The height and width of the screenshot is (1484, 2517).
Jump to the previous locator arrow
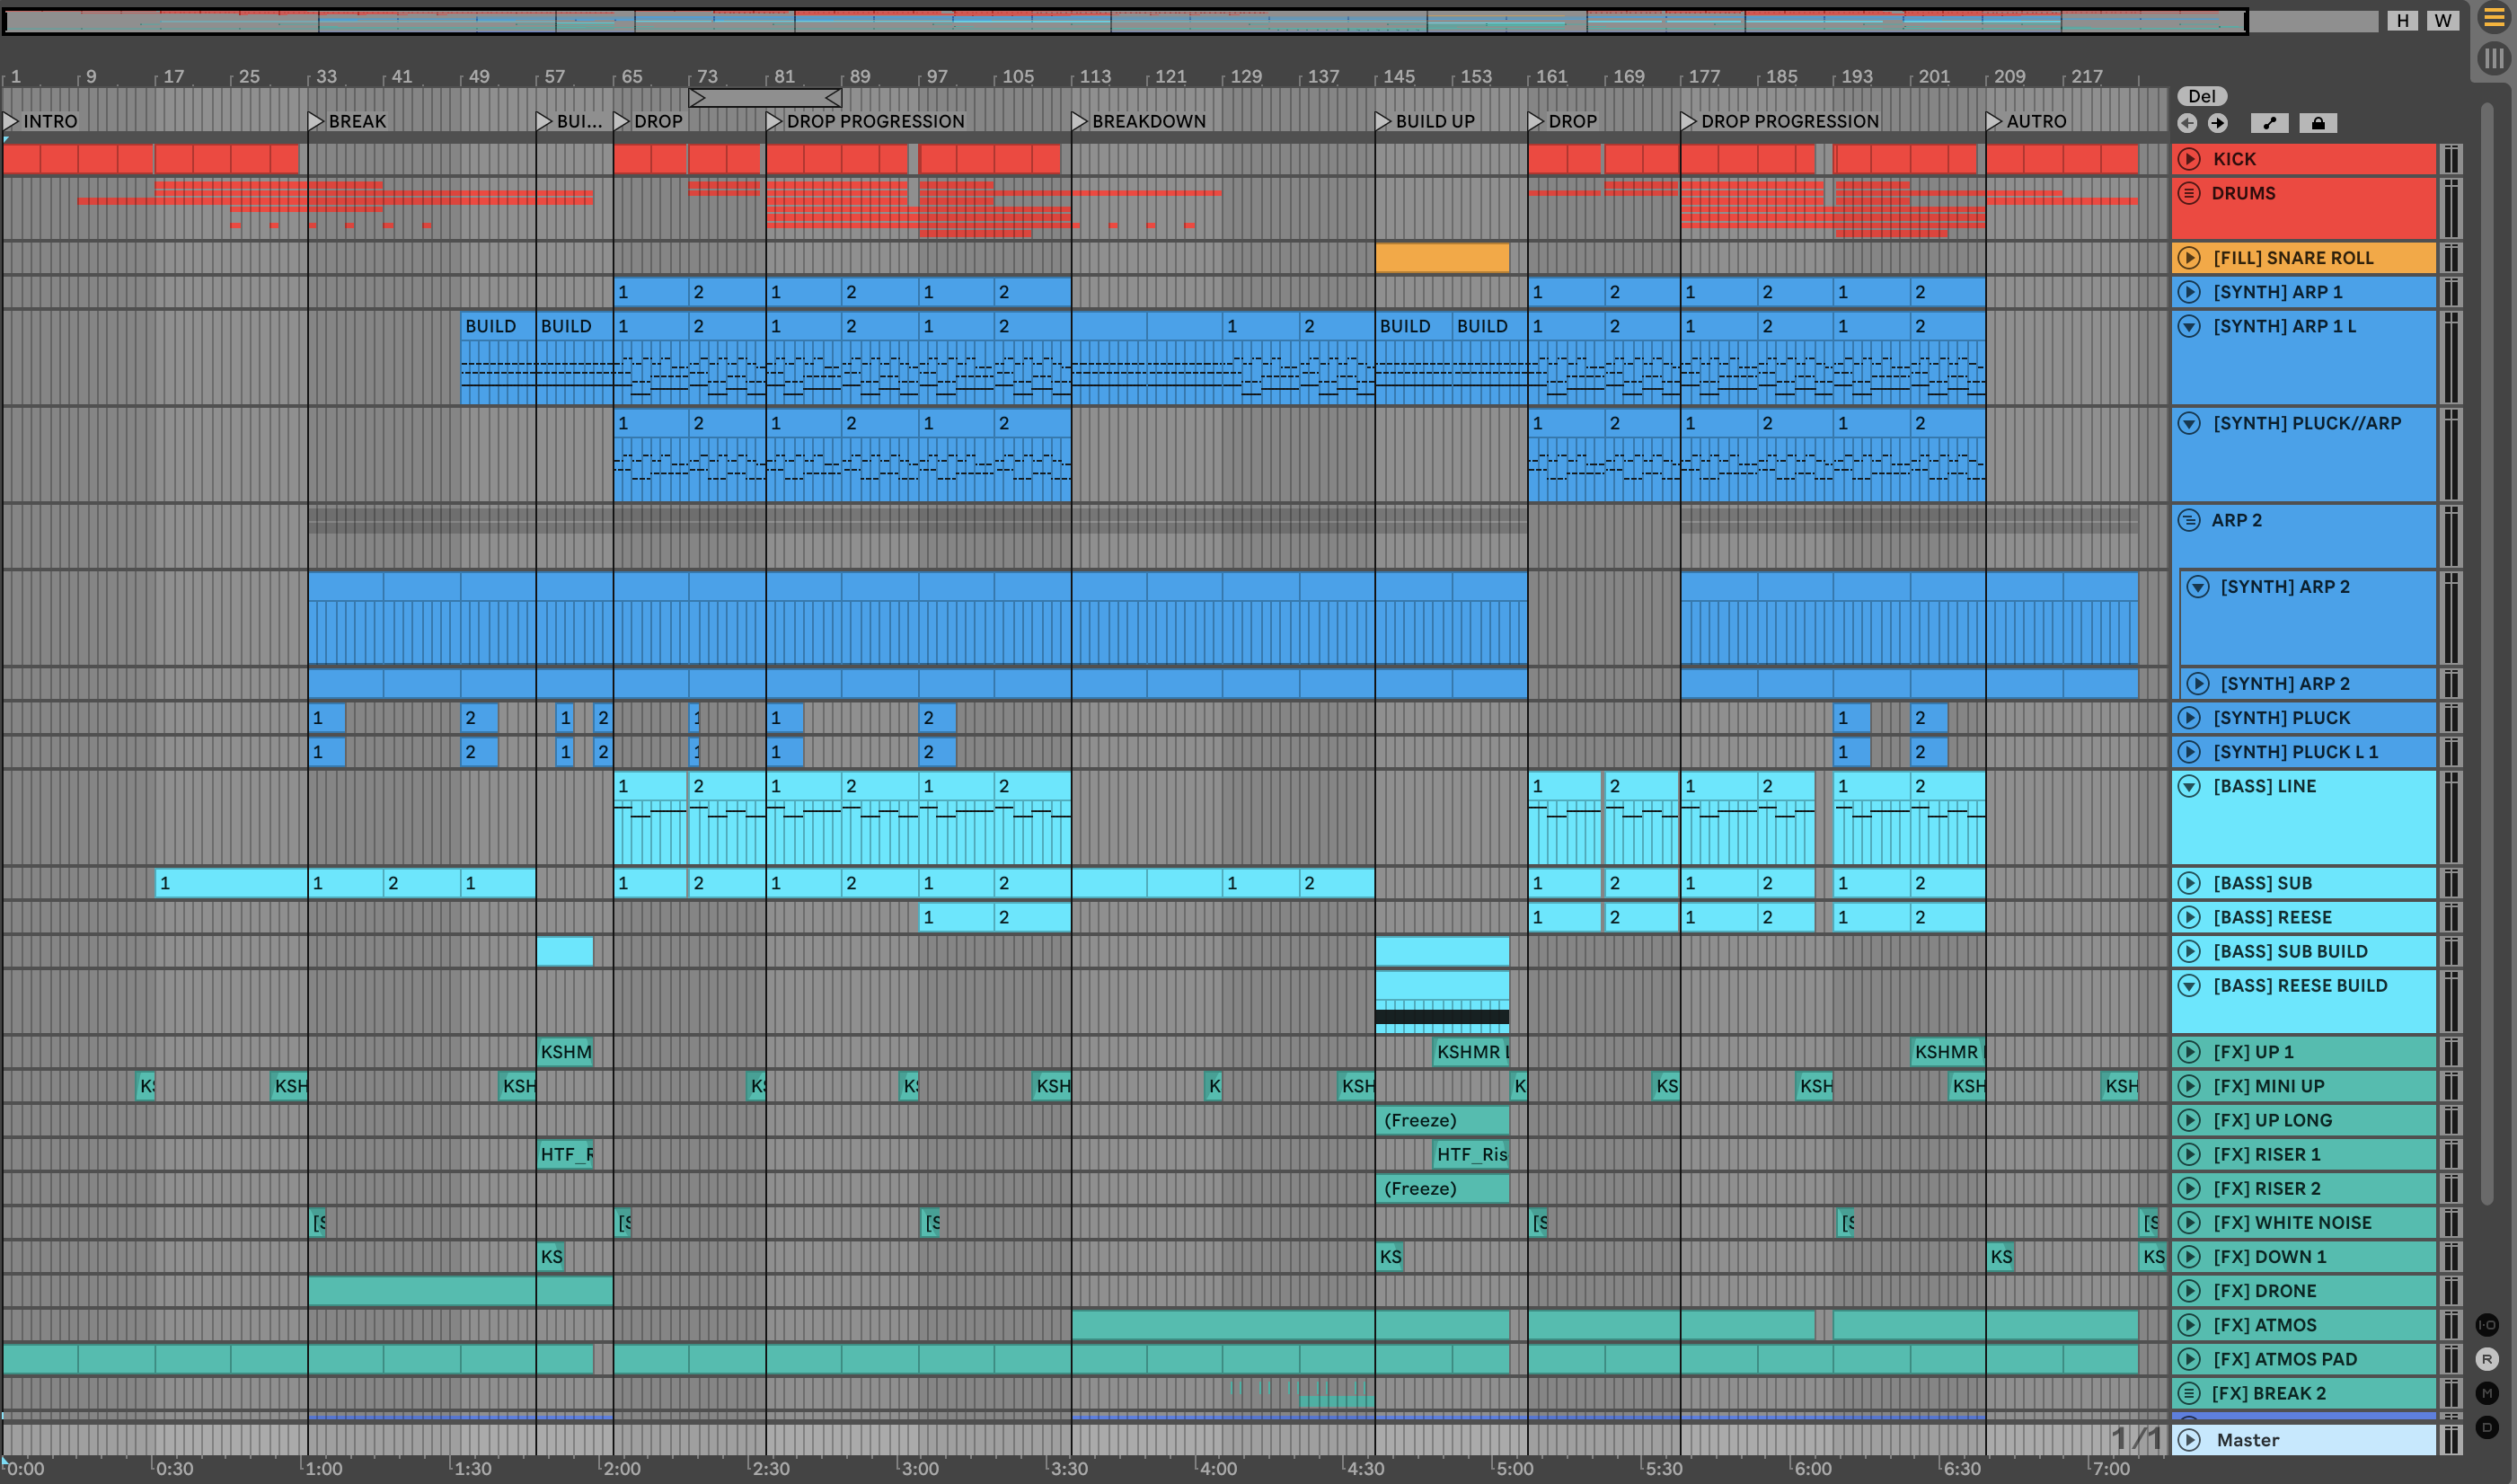point(2187,123)
